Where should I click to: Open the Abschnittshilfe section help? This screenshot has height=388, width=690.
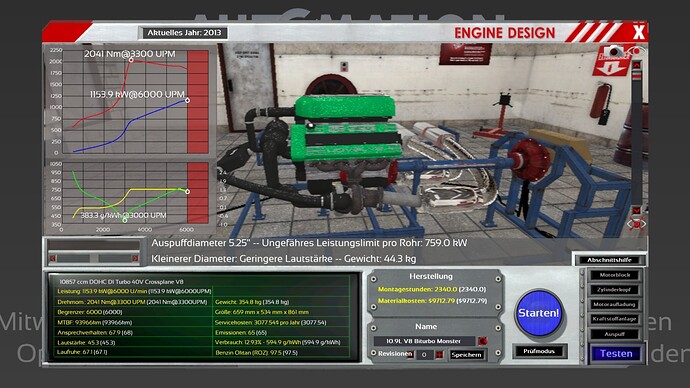tap(609, 260)
